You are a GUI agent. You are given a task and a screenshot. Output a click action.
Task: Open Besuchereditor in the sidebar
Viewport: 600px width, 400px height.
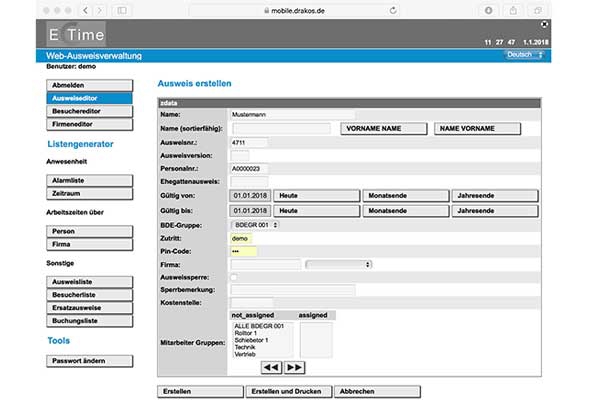(89, 111)
